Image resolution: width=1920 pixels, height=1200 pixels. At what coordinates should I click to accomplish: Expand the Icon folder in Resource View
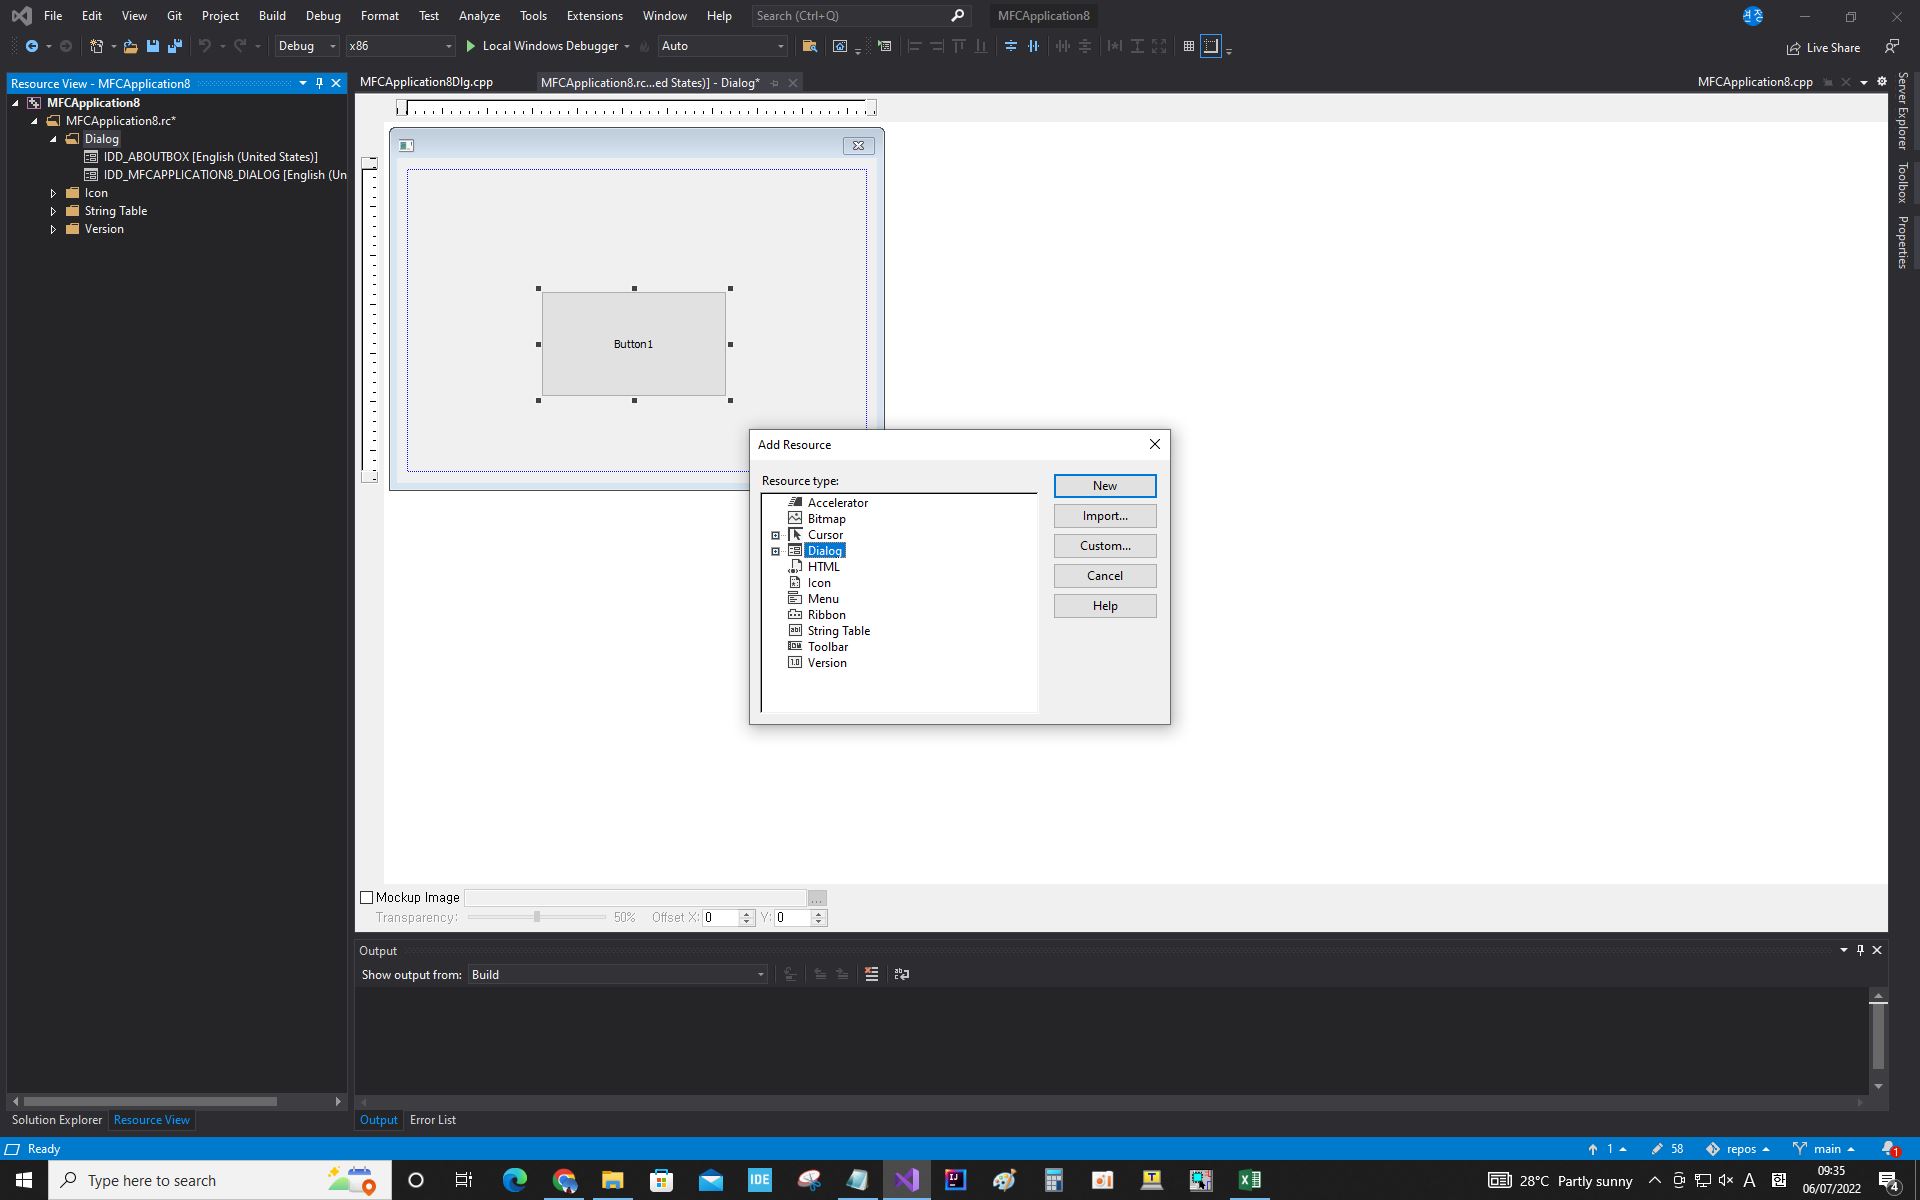pos(53,193)
